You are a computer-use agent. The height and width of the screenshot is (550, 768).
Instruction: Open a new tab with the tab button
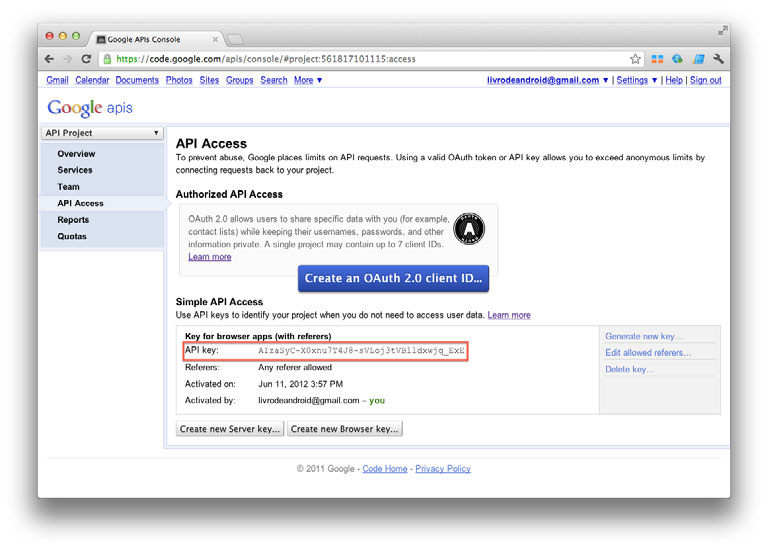(236, 39)
